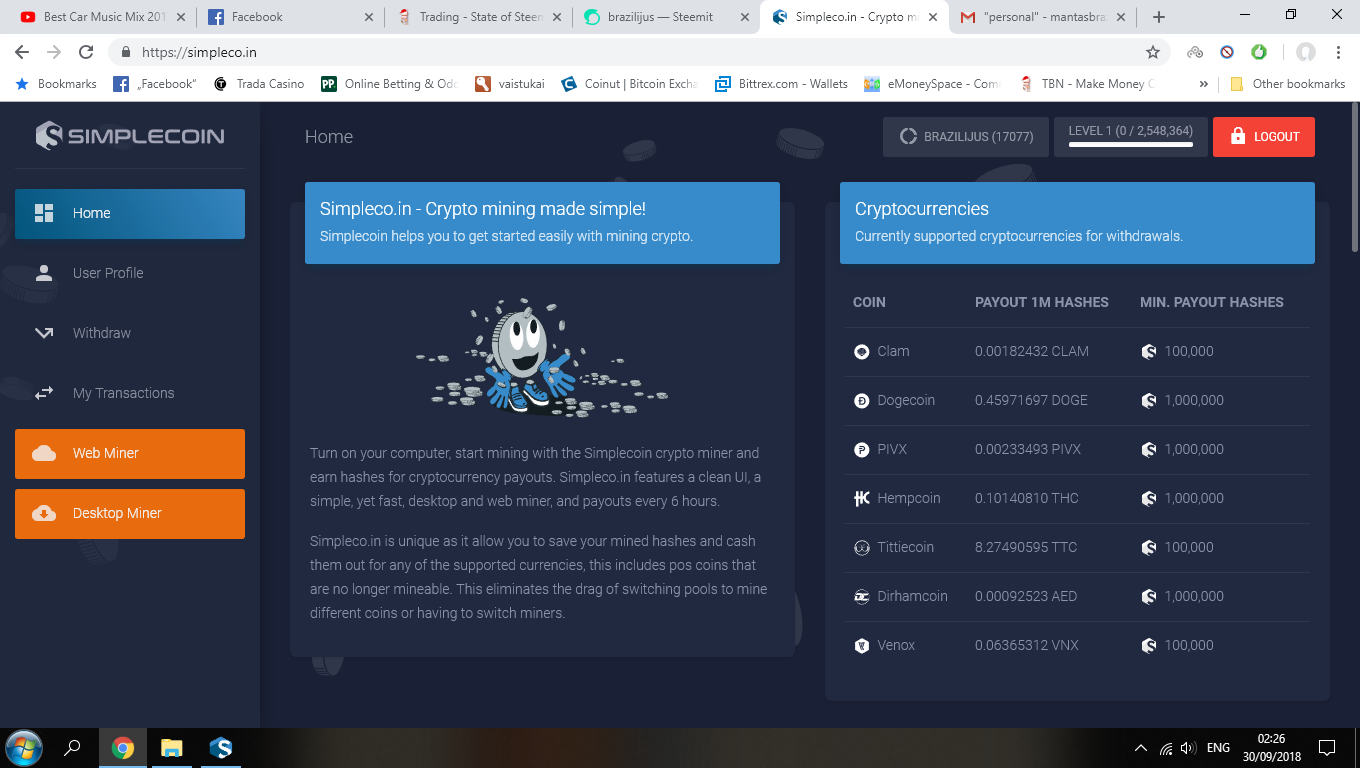The height and width of the screenshot is (768, 1360).
Task: Open the Bookmarks star shortcut in the bookmarks bar
Action: [x=56, y=84]
